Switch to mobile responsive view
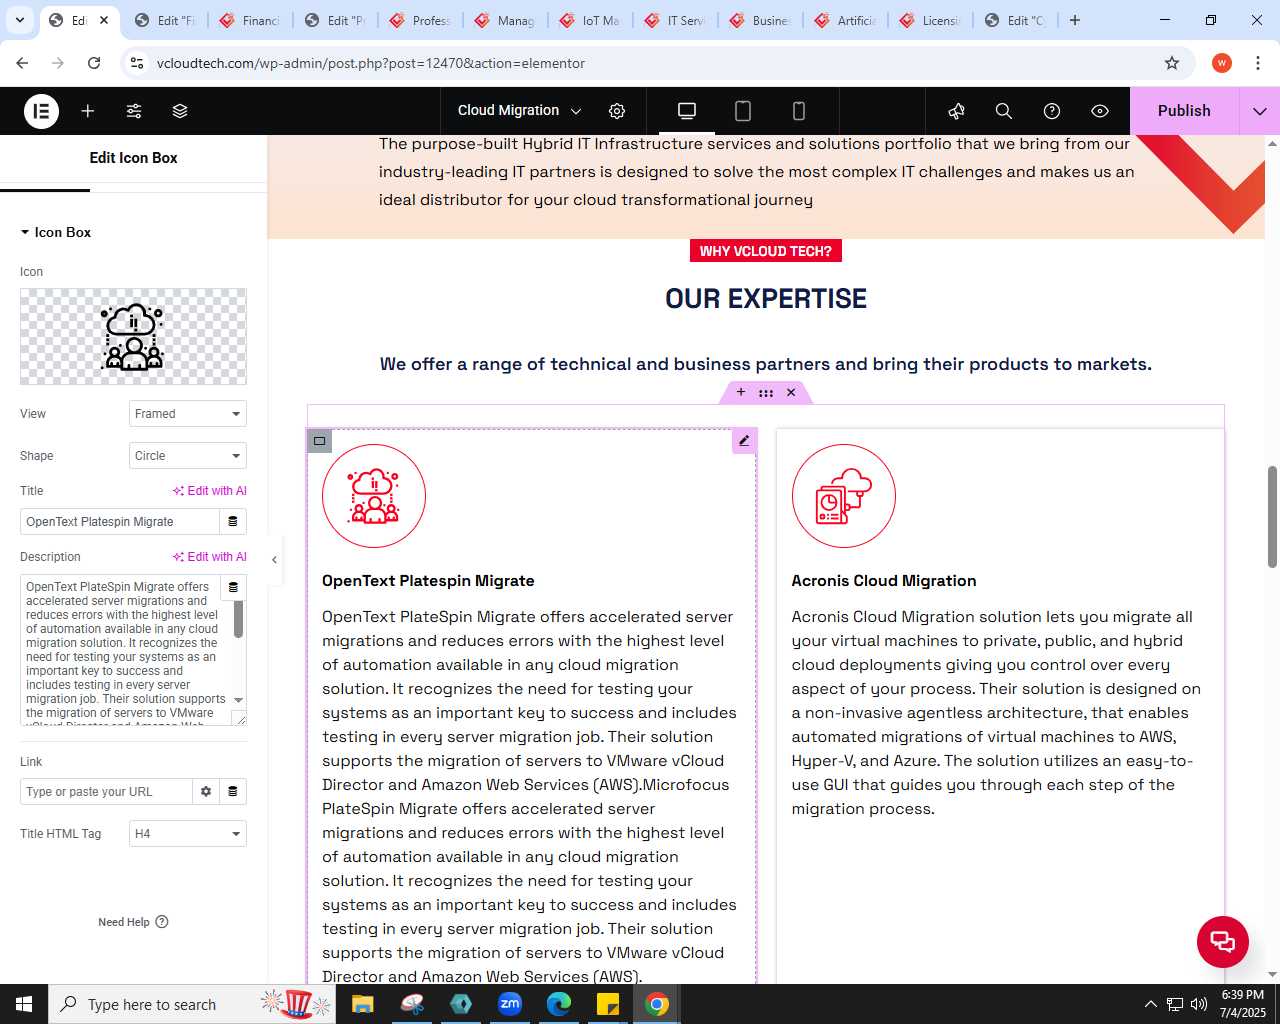The image size is (1280, 1024). click(x=799, y=111)
